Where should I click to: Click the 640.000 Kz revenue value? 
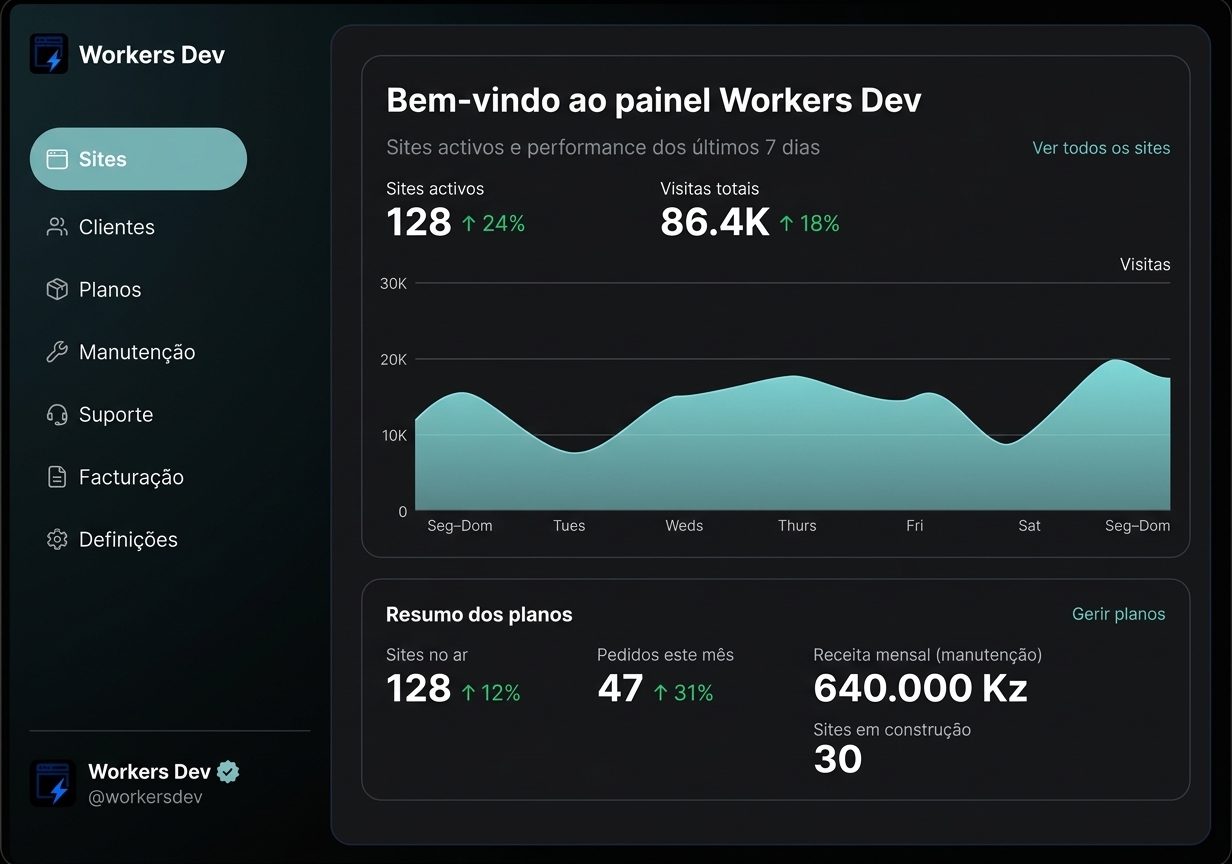[x=920, y=688]
